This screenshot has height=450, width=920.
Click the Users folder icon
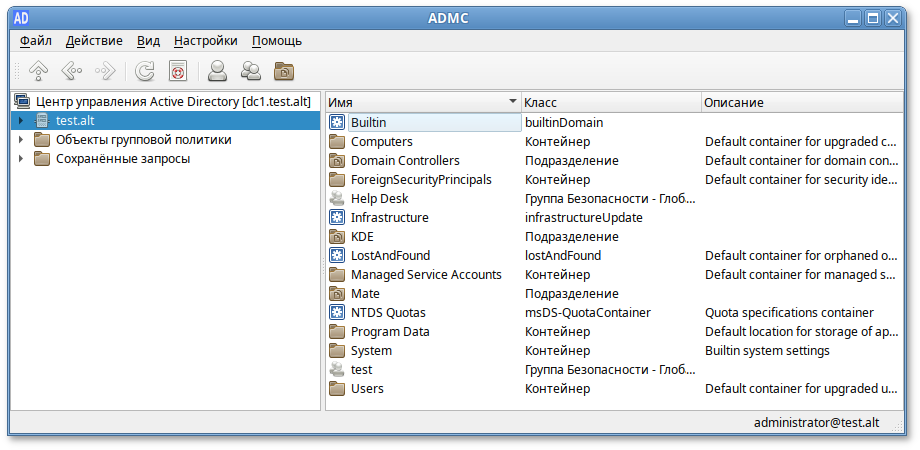tap(337, 388)
